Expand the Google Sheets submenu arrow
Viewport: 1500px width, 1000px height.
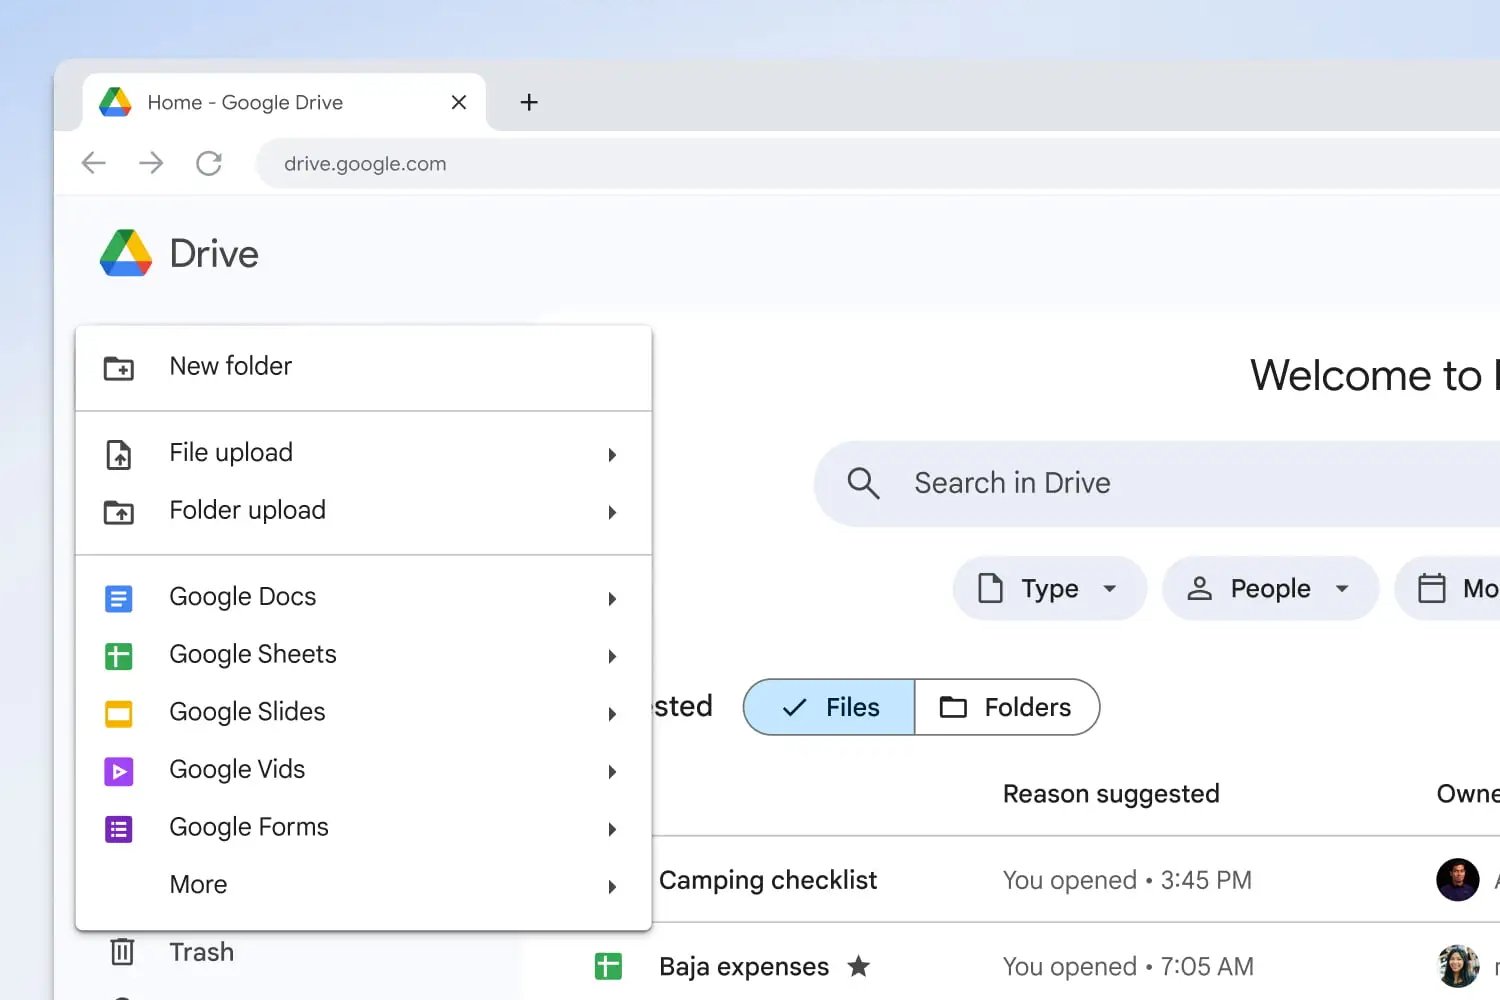[x=612, y=657]
